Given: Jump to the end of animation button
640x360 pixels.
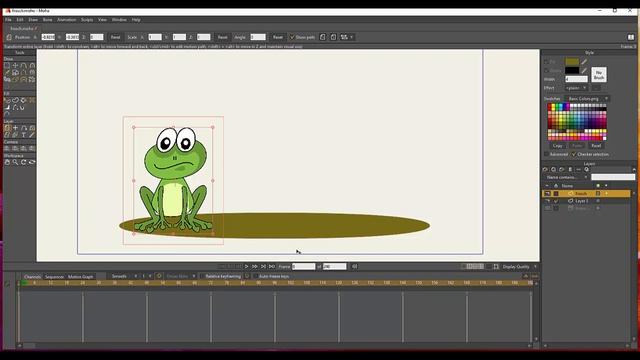Looking at the screenshot, I should pyautogui.click(x=272, y=267).
